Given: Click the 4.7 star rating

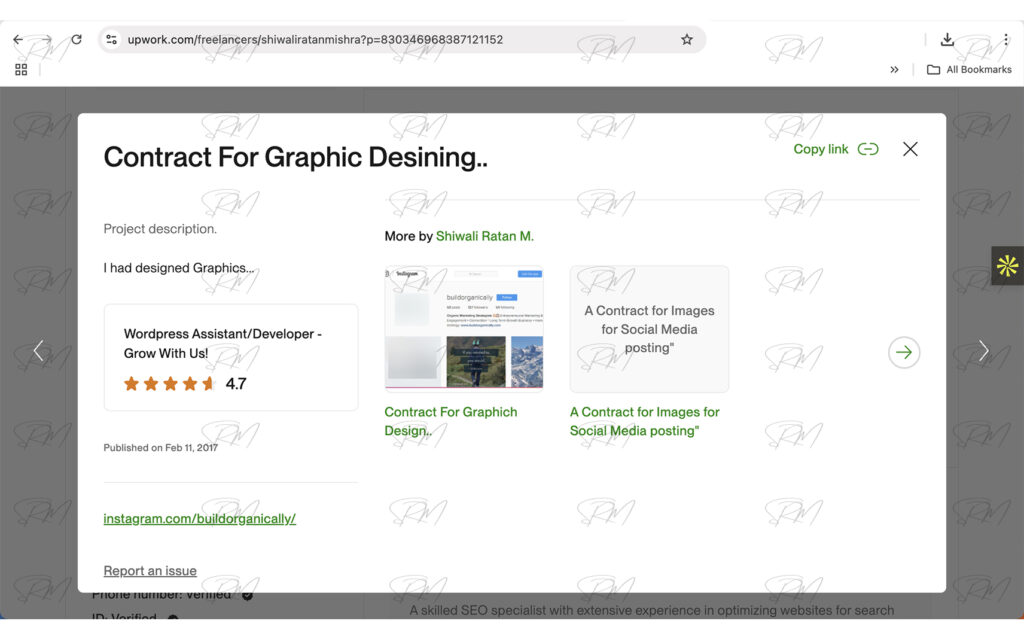Looking at the screenshot, I should click(184, 384).
